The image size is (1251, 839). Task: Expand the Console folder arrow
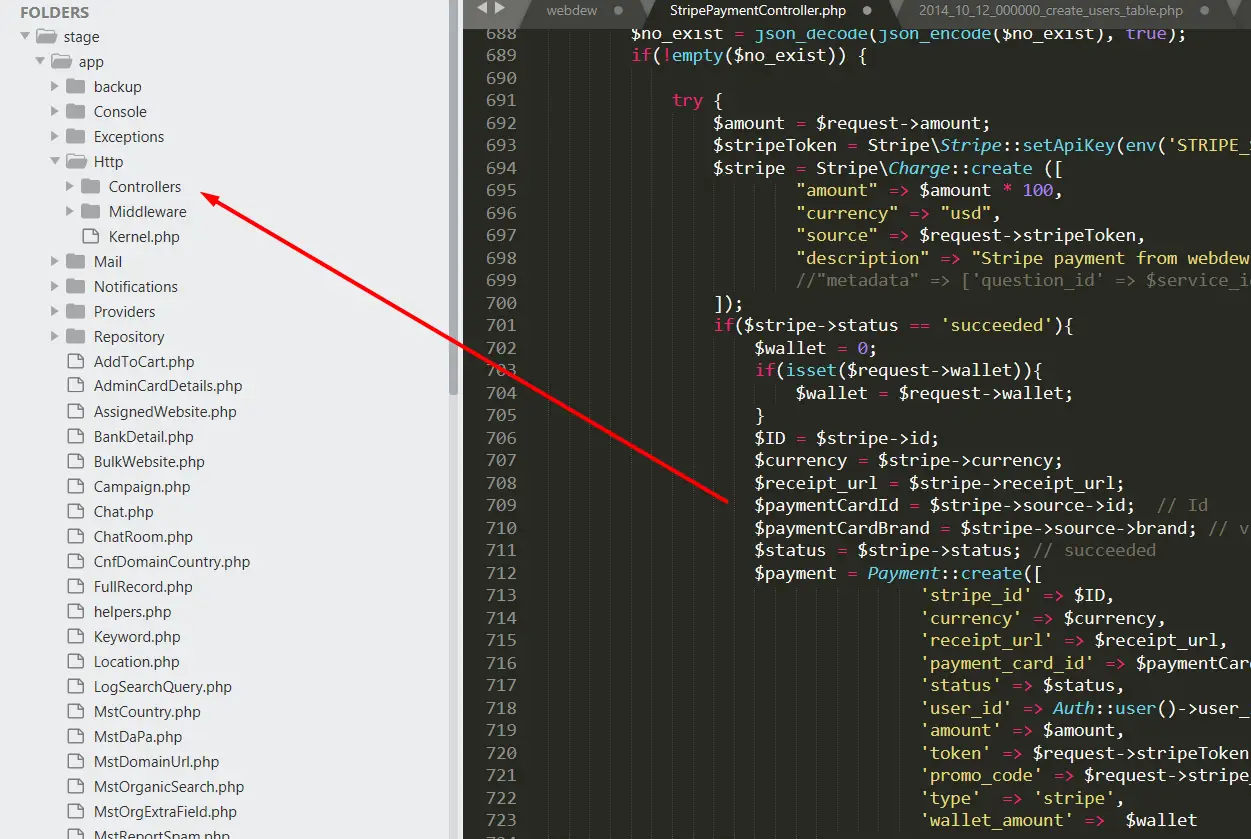coord(55,112)
